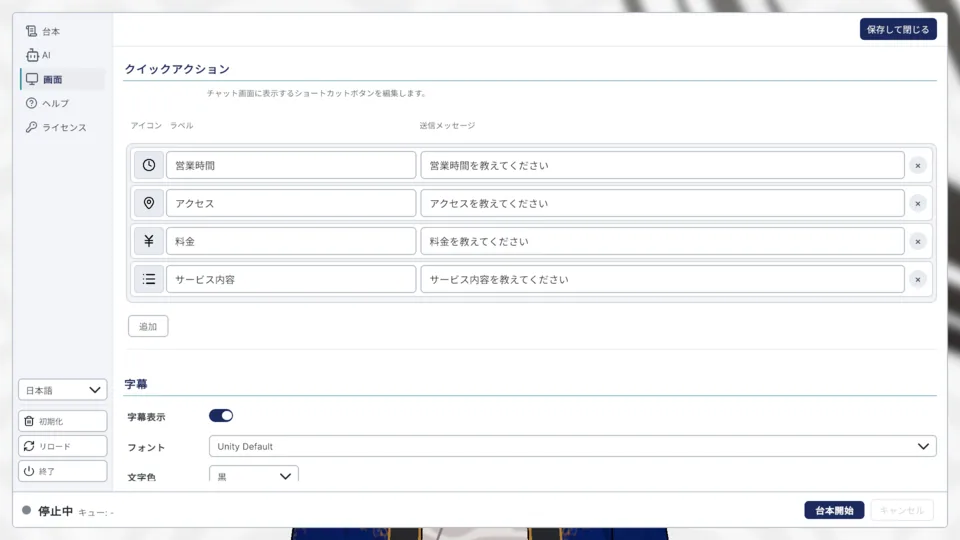
Task: Click the ラベル column header
Action: [x=182, y=126]
